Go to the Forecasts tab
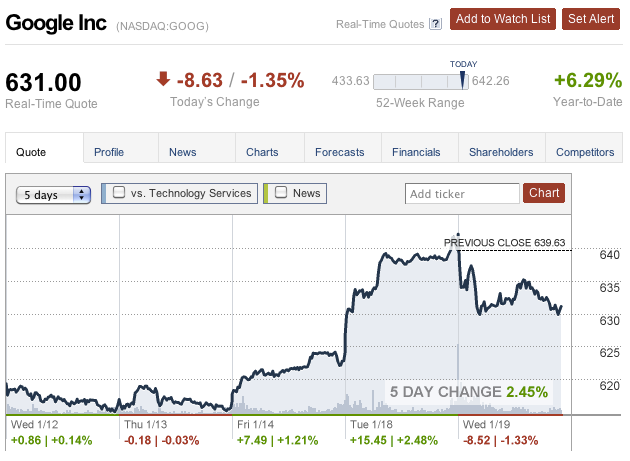Image resolution: width=630 pixels, height=461 pixels. click(339, 152)
